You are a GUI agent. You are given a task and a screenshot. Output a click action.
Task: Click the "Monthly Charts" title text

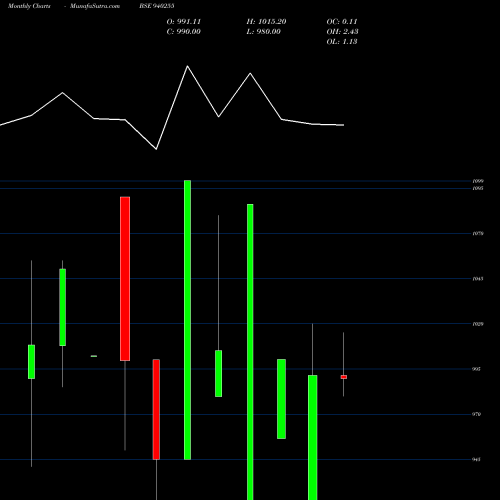pyautogui.click(x=29, y=6)
